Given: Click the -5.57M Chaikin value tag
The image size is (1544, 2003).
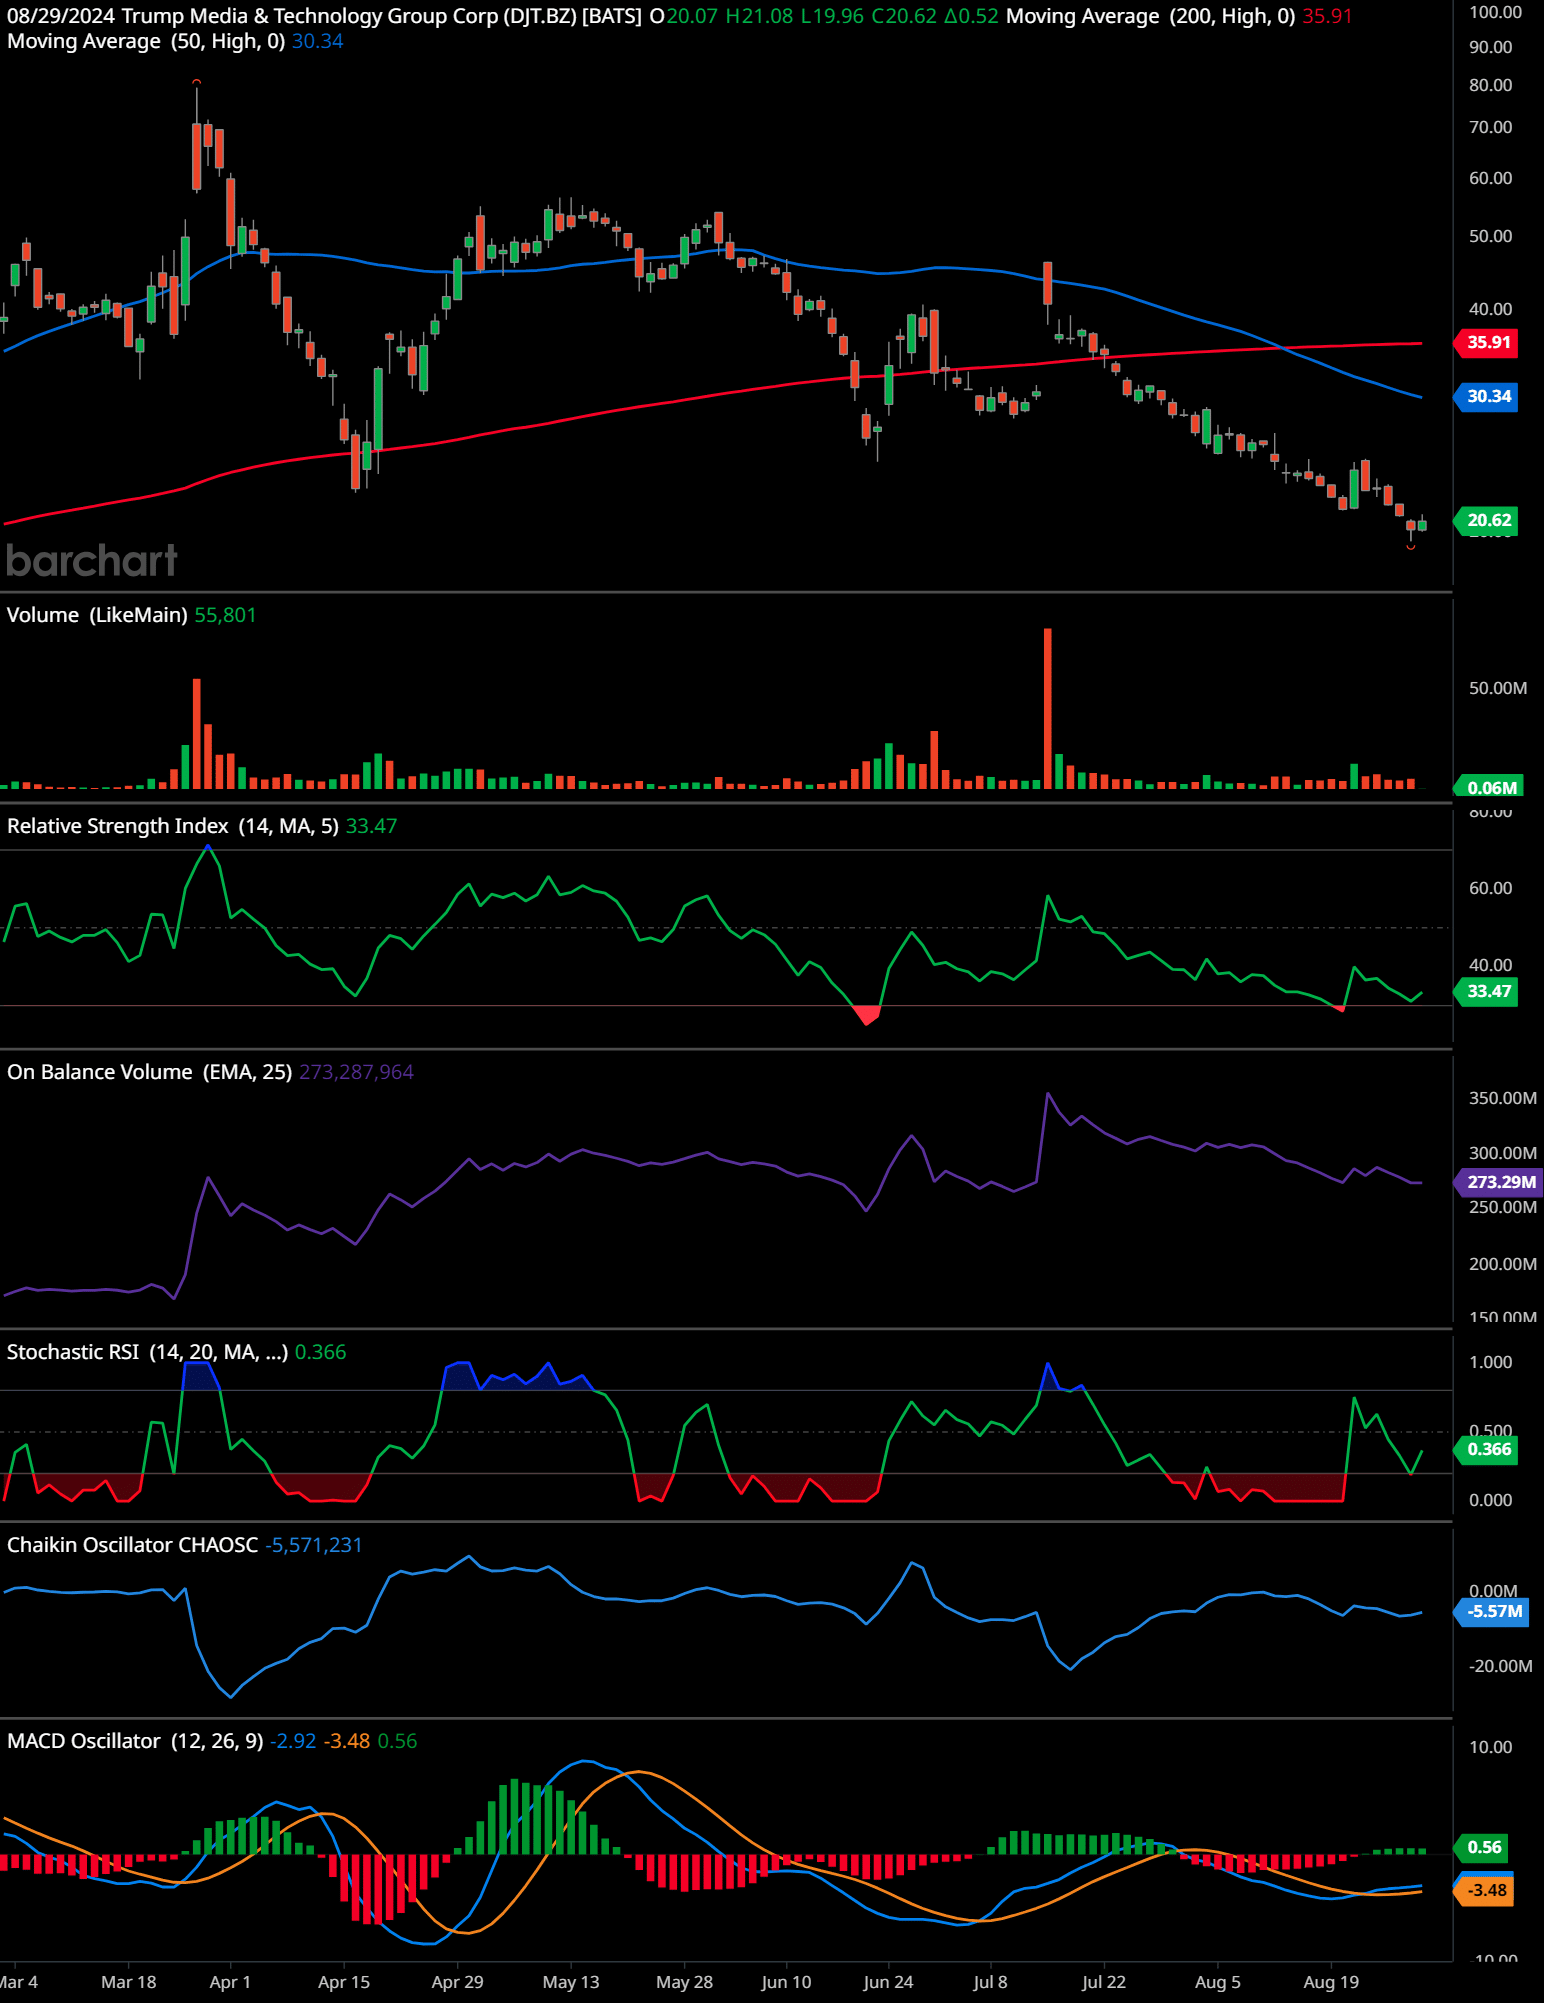Looking at the screenshot, I should coord(1493,1612).
